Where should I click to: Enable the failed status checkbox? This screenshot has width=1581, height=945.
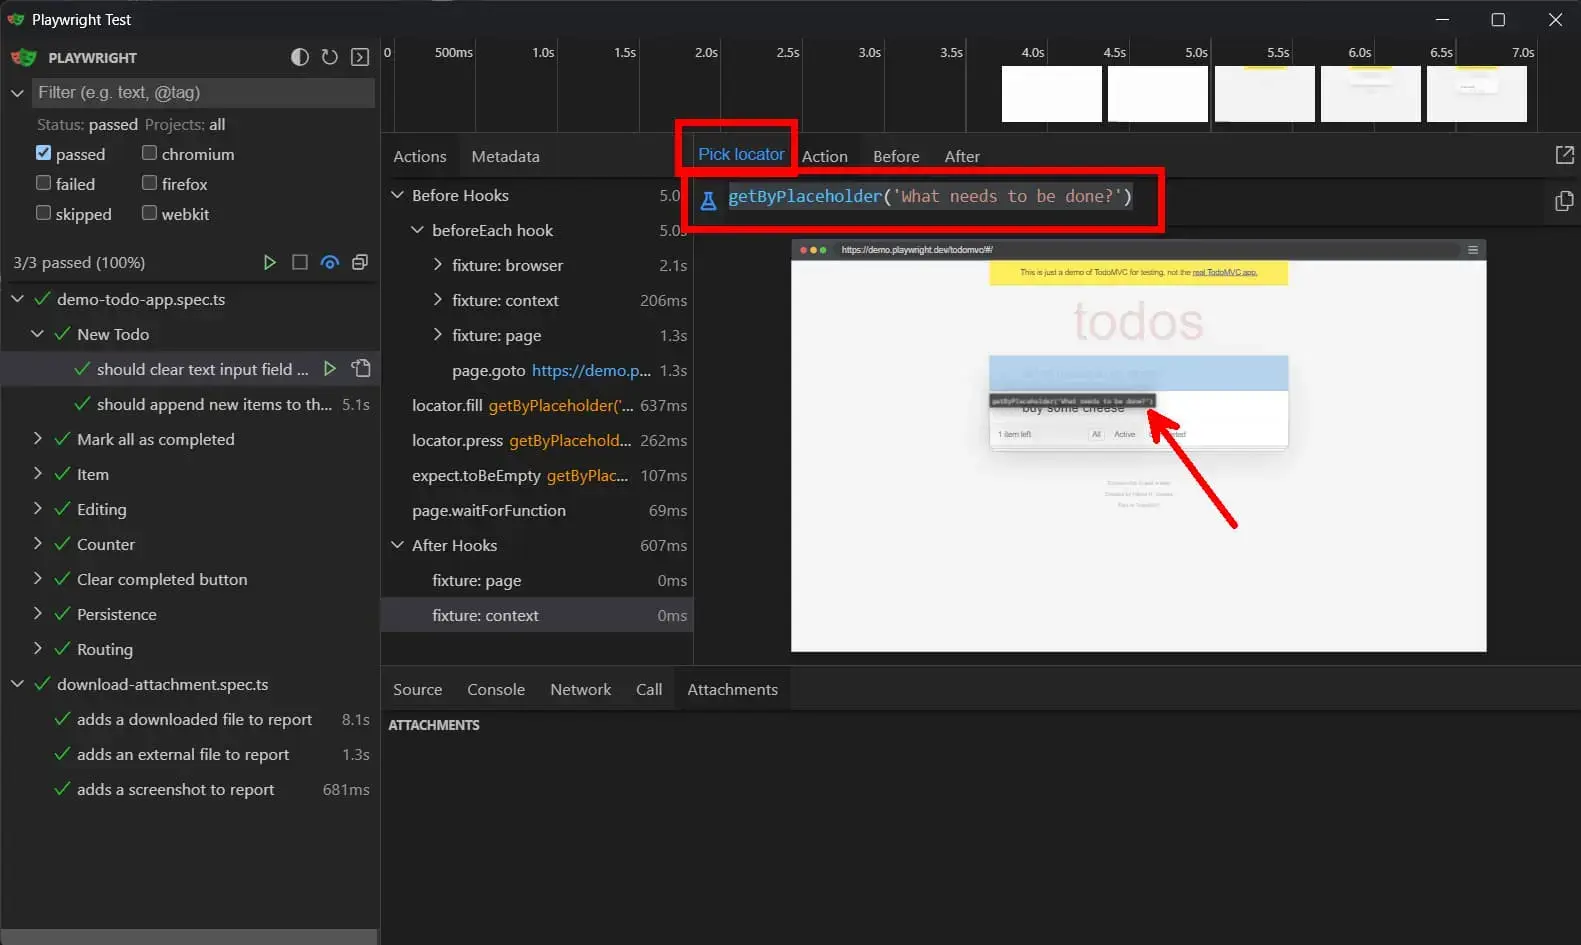[43, 183]
